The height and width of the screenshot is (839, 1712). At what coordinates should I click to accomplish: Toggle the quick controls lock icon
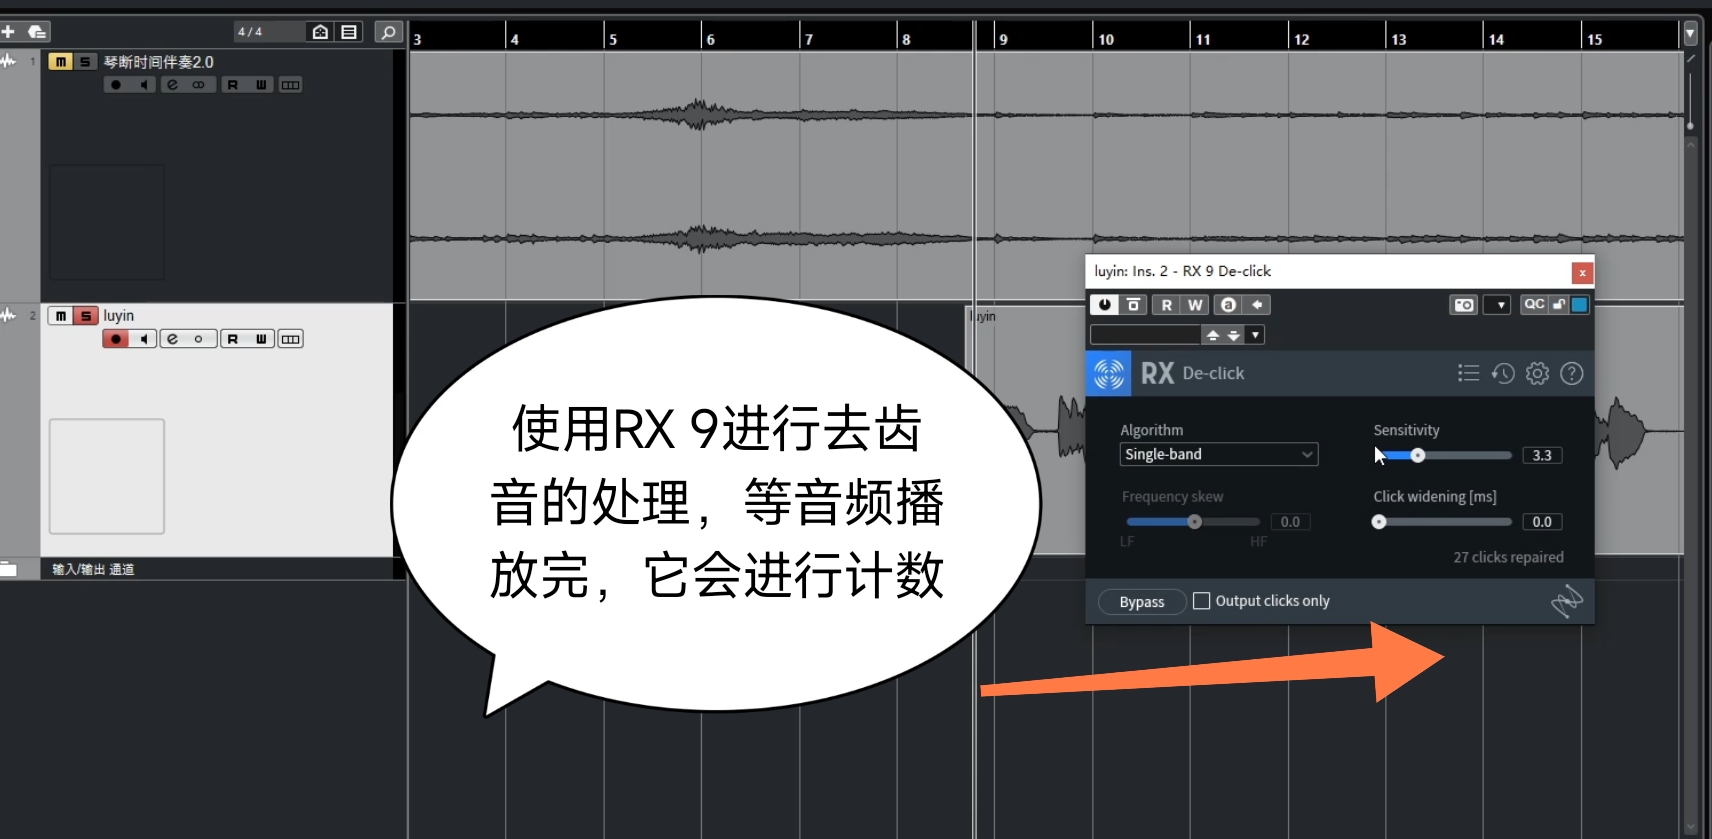coord(1559,305)
